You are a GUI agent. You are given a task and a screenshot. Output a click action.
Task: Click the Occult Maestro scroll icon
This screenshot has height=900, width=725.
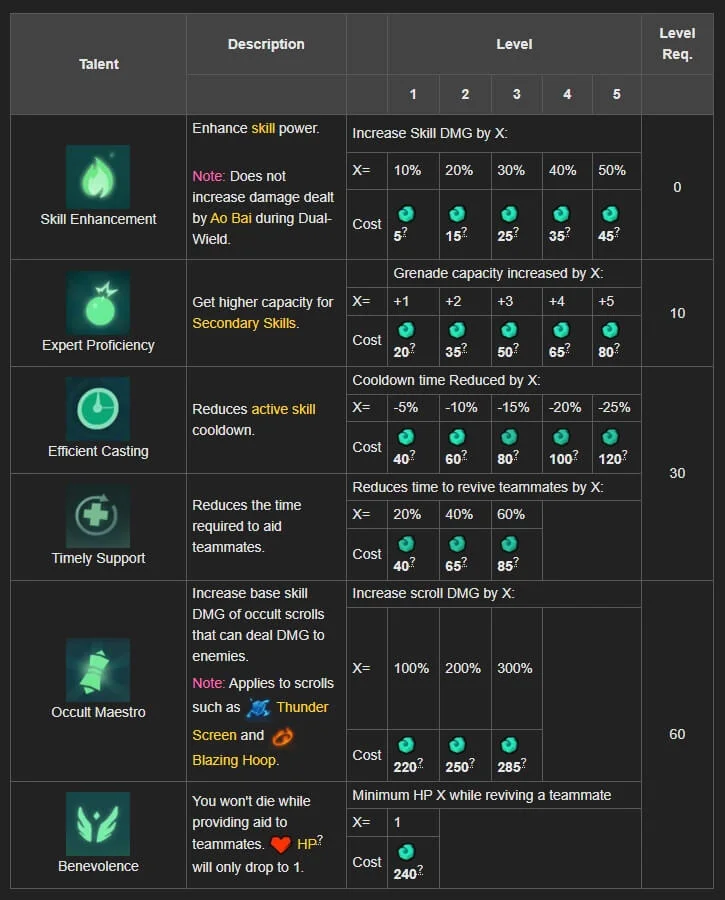coord(98,670)
